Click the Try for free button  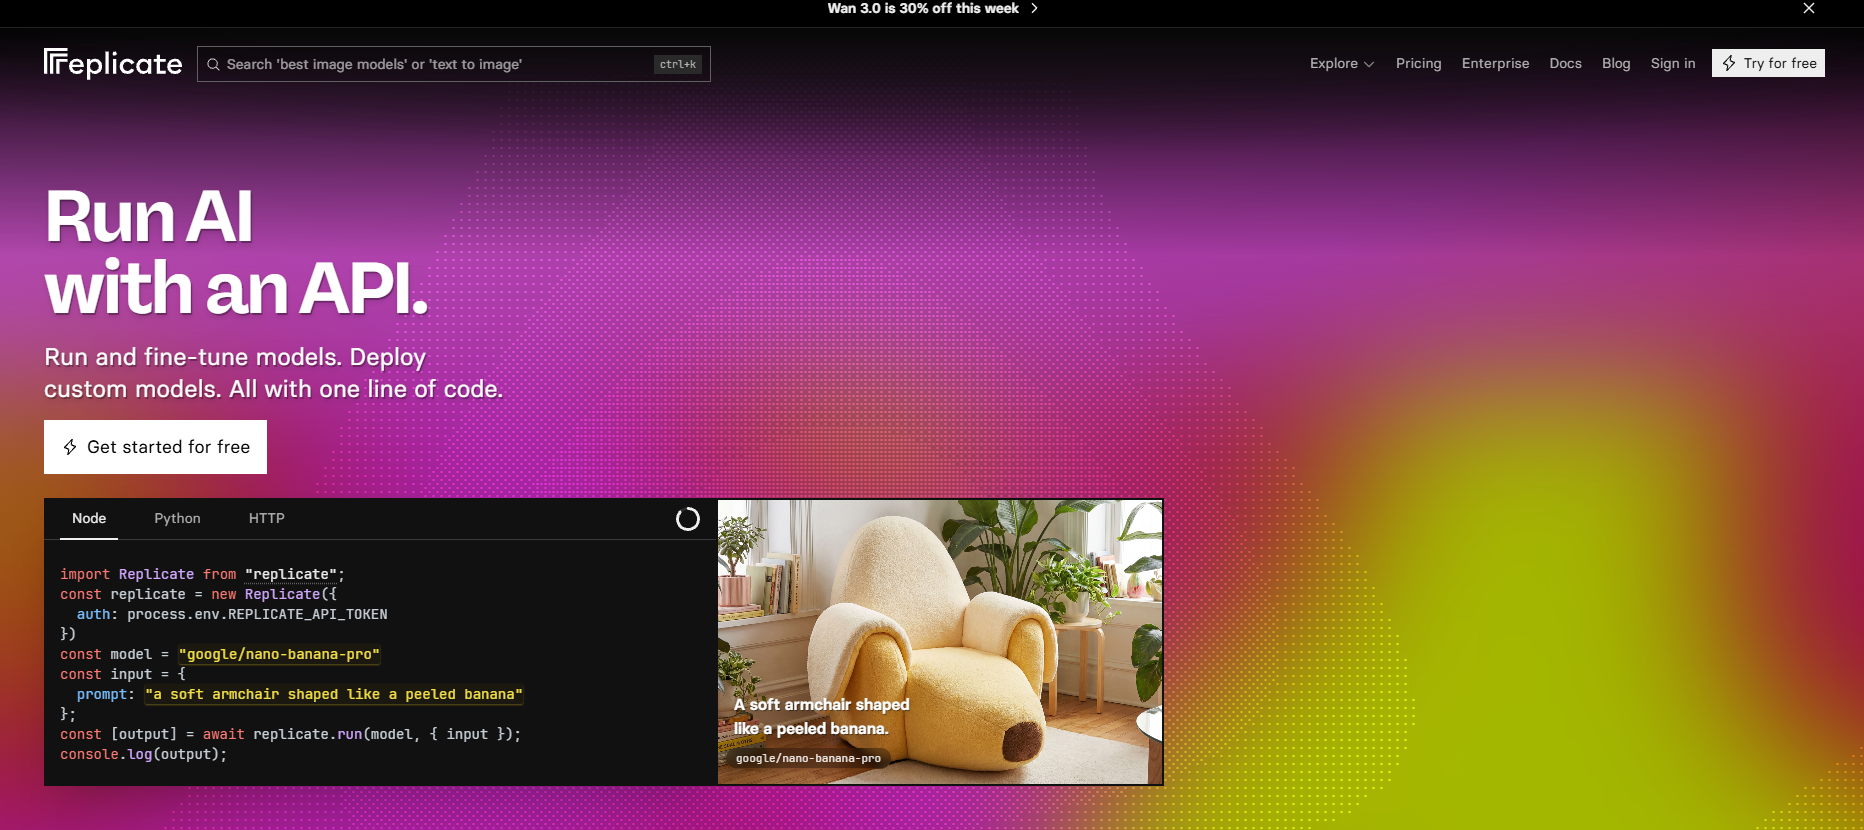(x=1768, y=63)
